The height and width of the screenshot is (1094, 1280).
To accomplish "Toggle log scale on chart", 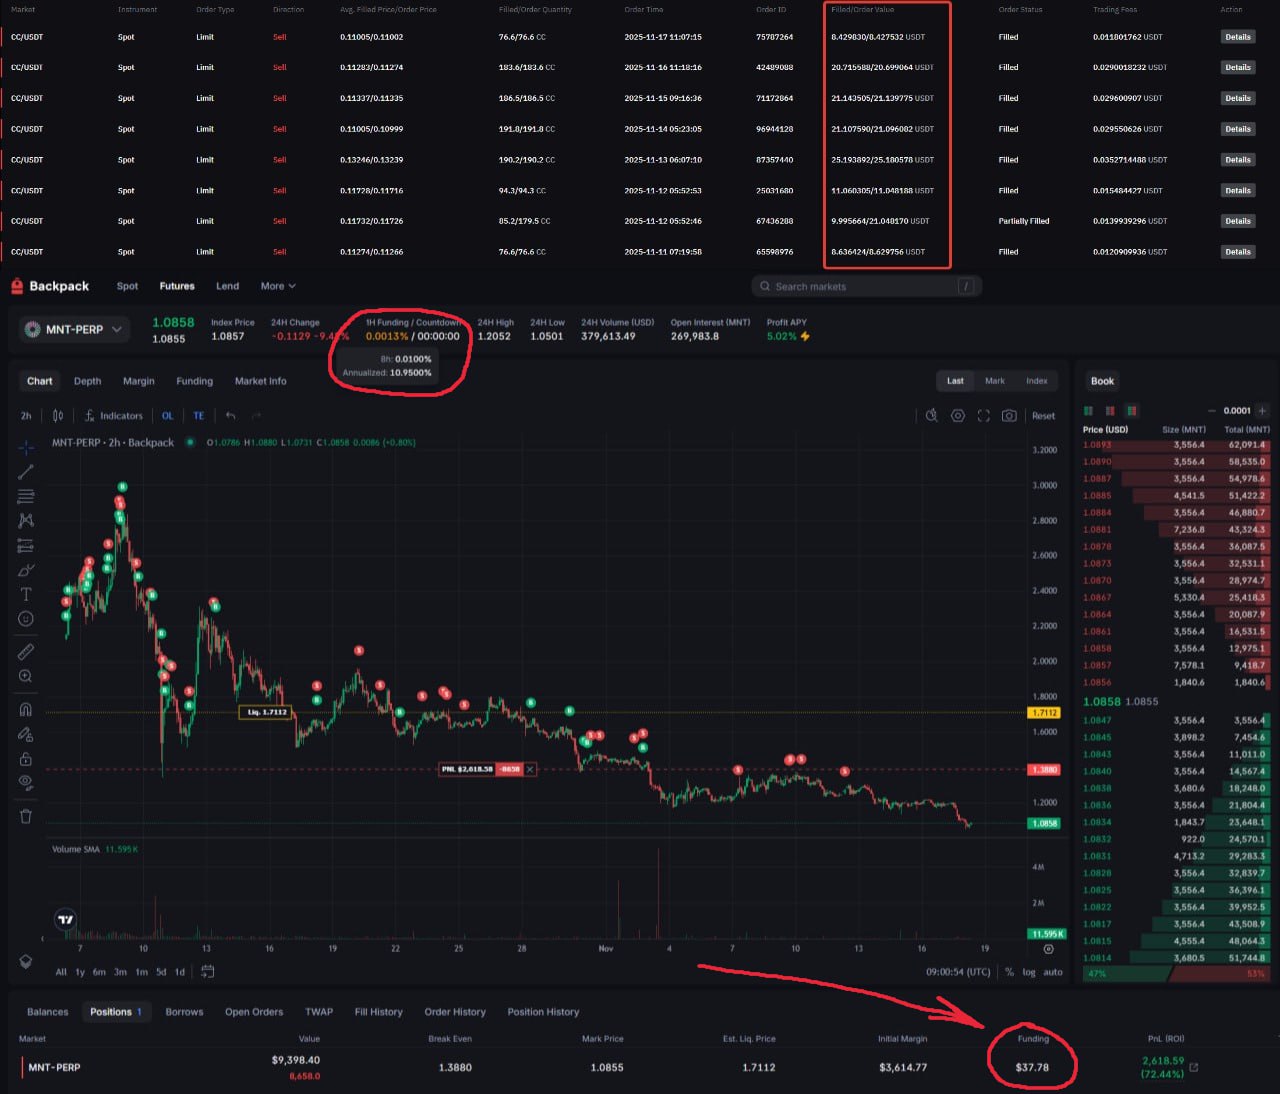I will click(x=1029, y=972).
